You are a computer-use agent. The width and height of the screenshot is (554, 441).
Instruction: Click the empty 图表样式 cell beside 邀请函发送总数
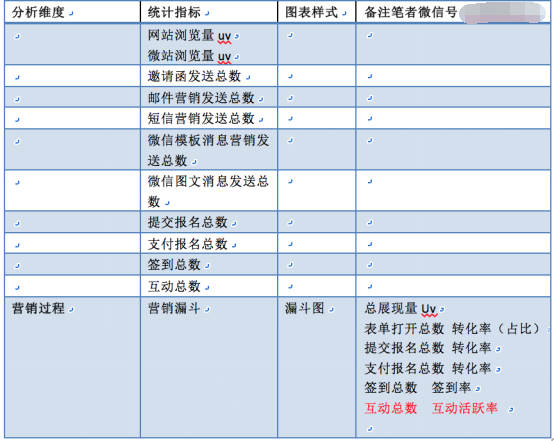coord(317,76)
